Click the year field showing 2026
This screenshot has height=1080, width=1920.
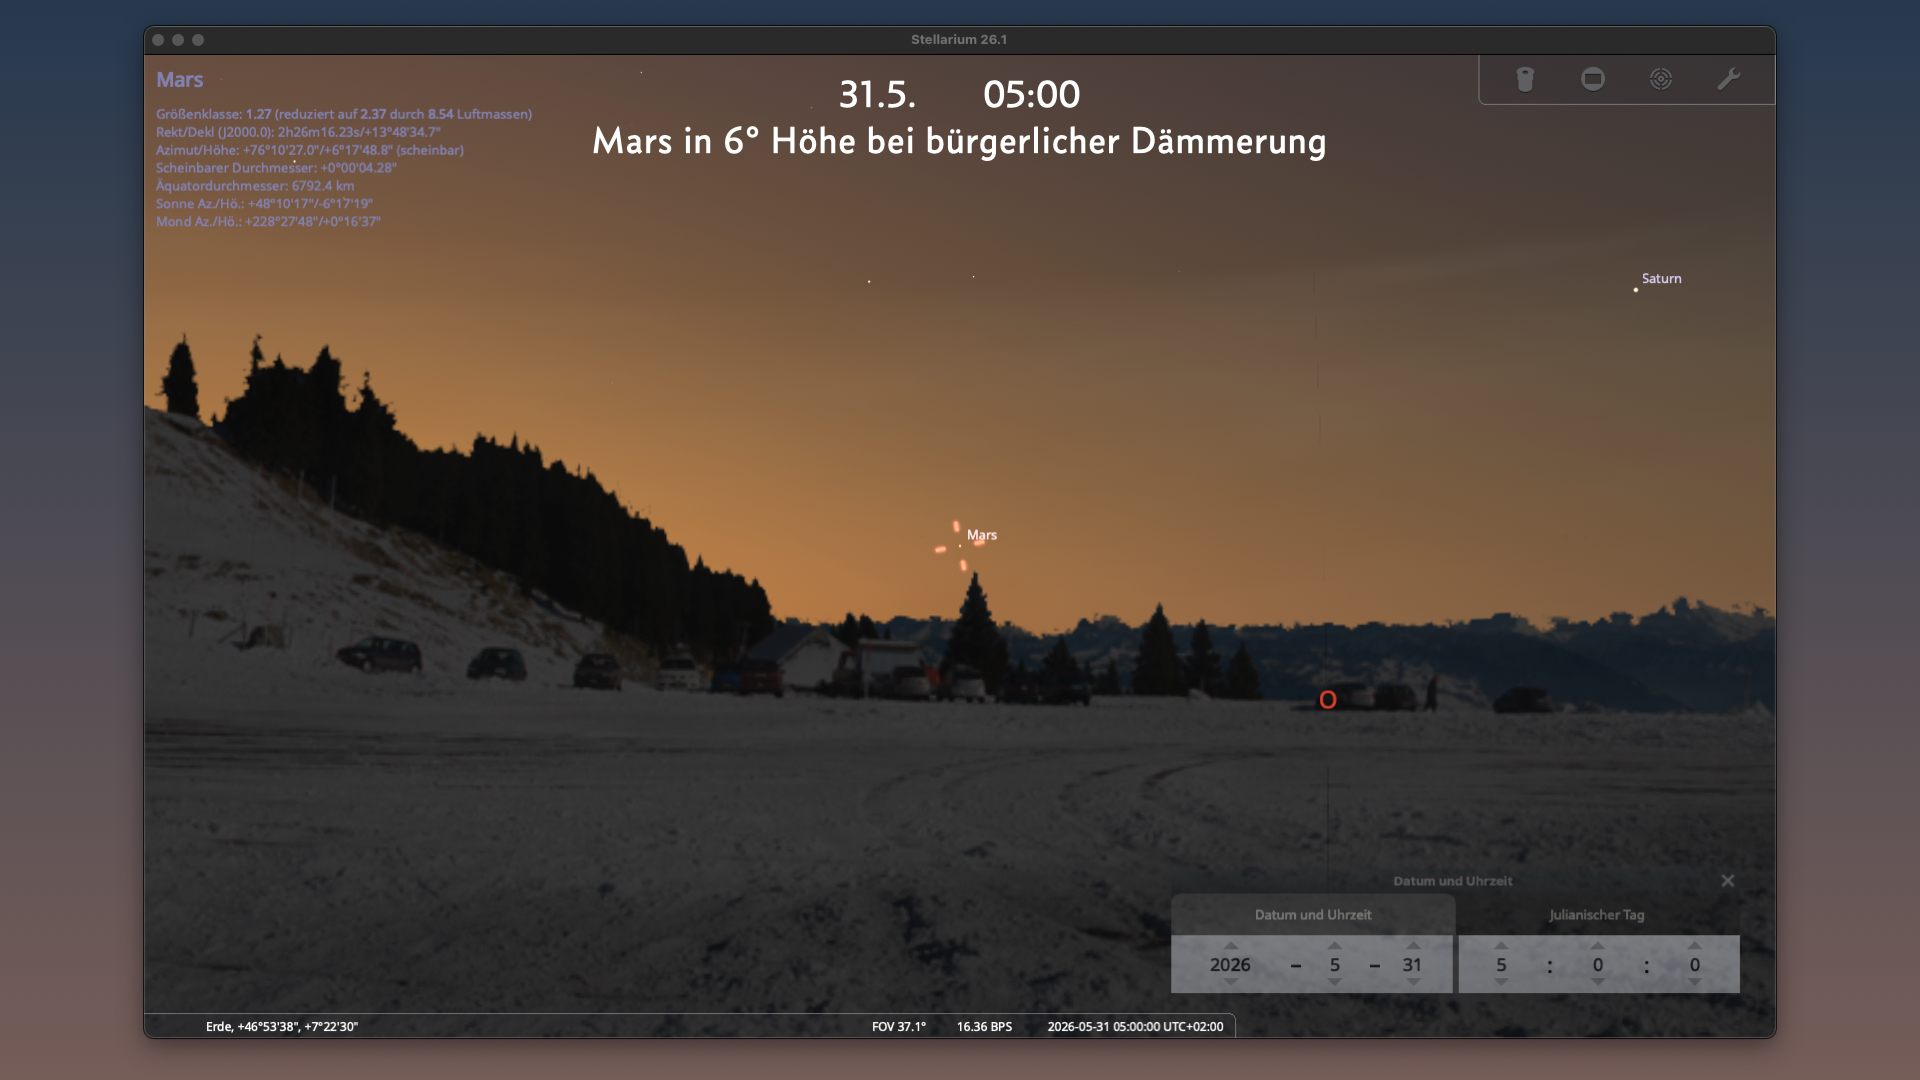(1230, 965)
